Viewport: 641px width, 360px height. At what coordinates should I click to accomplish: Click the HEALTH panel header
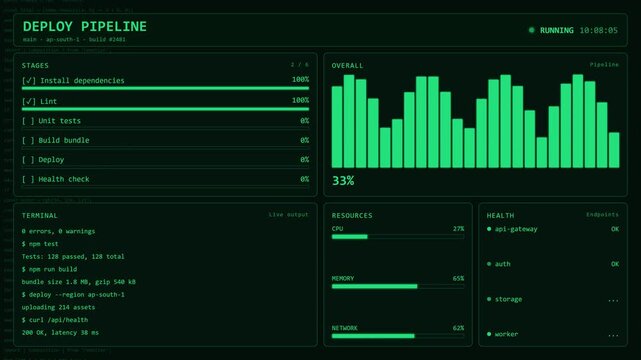click(x=500, y=215)
